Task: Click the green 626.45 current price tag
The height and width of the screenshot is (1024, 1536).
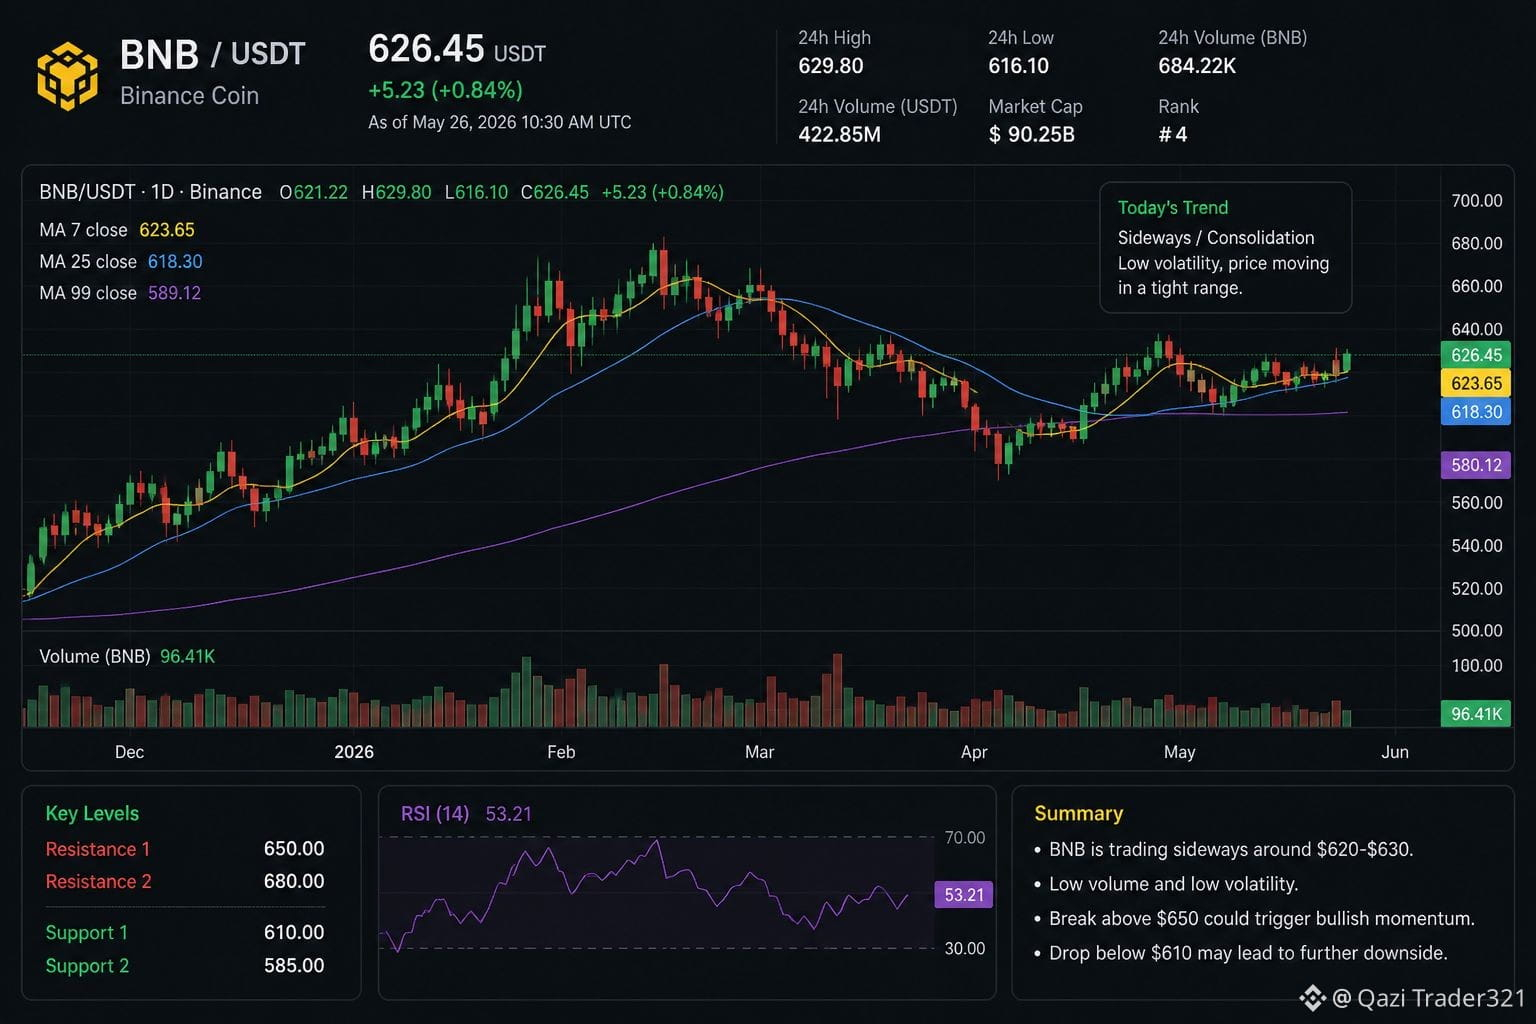Action: (1476, 355)
